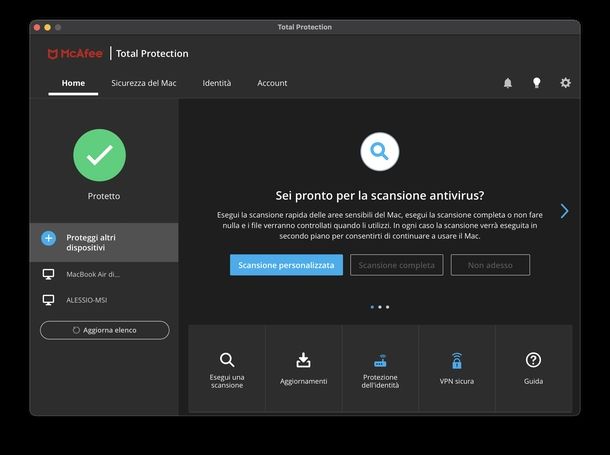The width and height of the screenshot is (610, 455).
Task: Open the Sicurezza del Mac tab
Action: (x=144, y=83)
